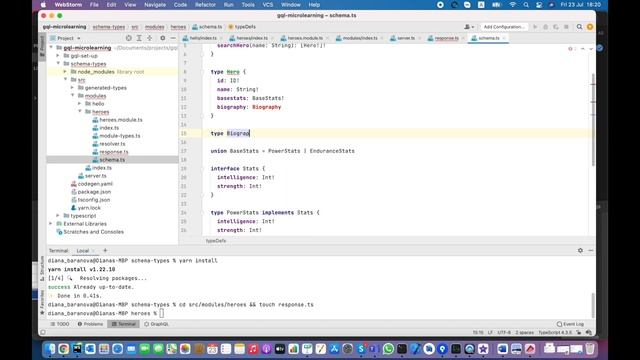
Task: Expand the node_modules folder
Action: (65, 72)
